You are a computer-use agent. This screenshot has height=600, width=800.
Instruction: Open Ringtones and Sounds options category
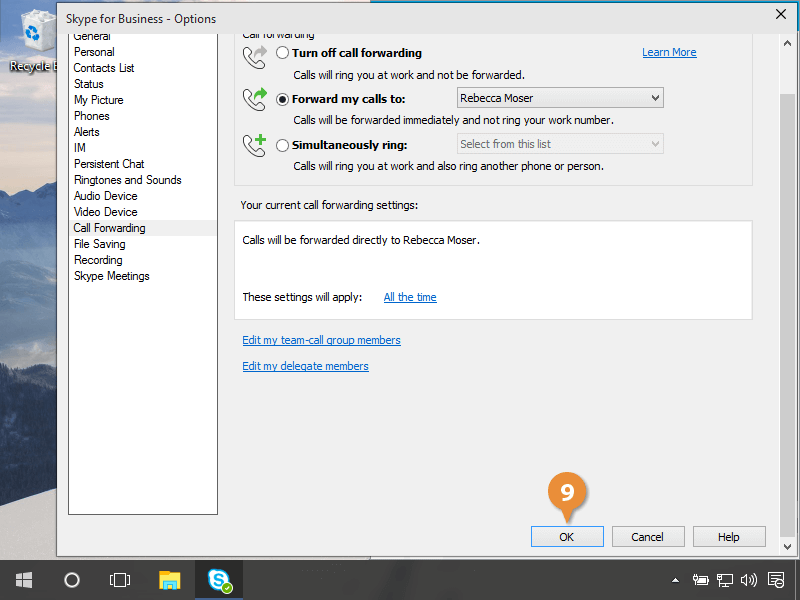pyautogui.click(x=127, y=180)
